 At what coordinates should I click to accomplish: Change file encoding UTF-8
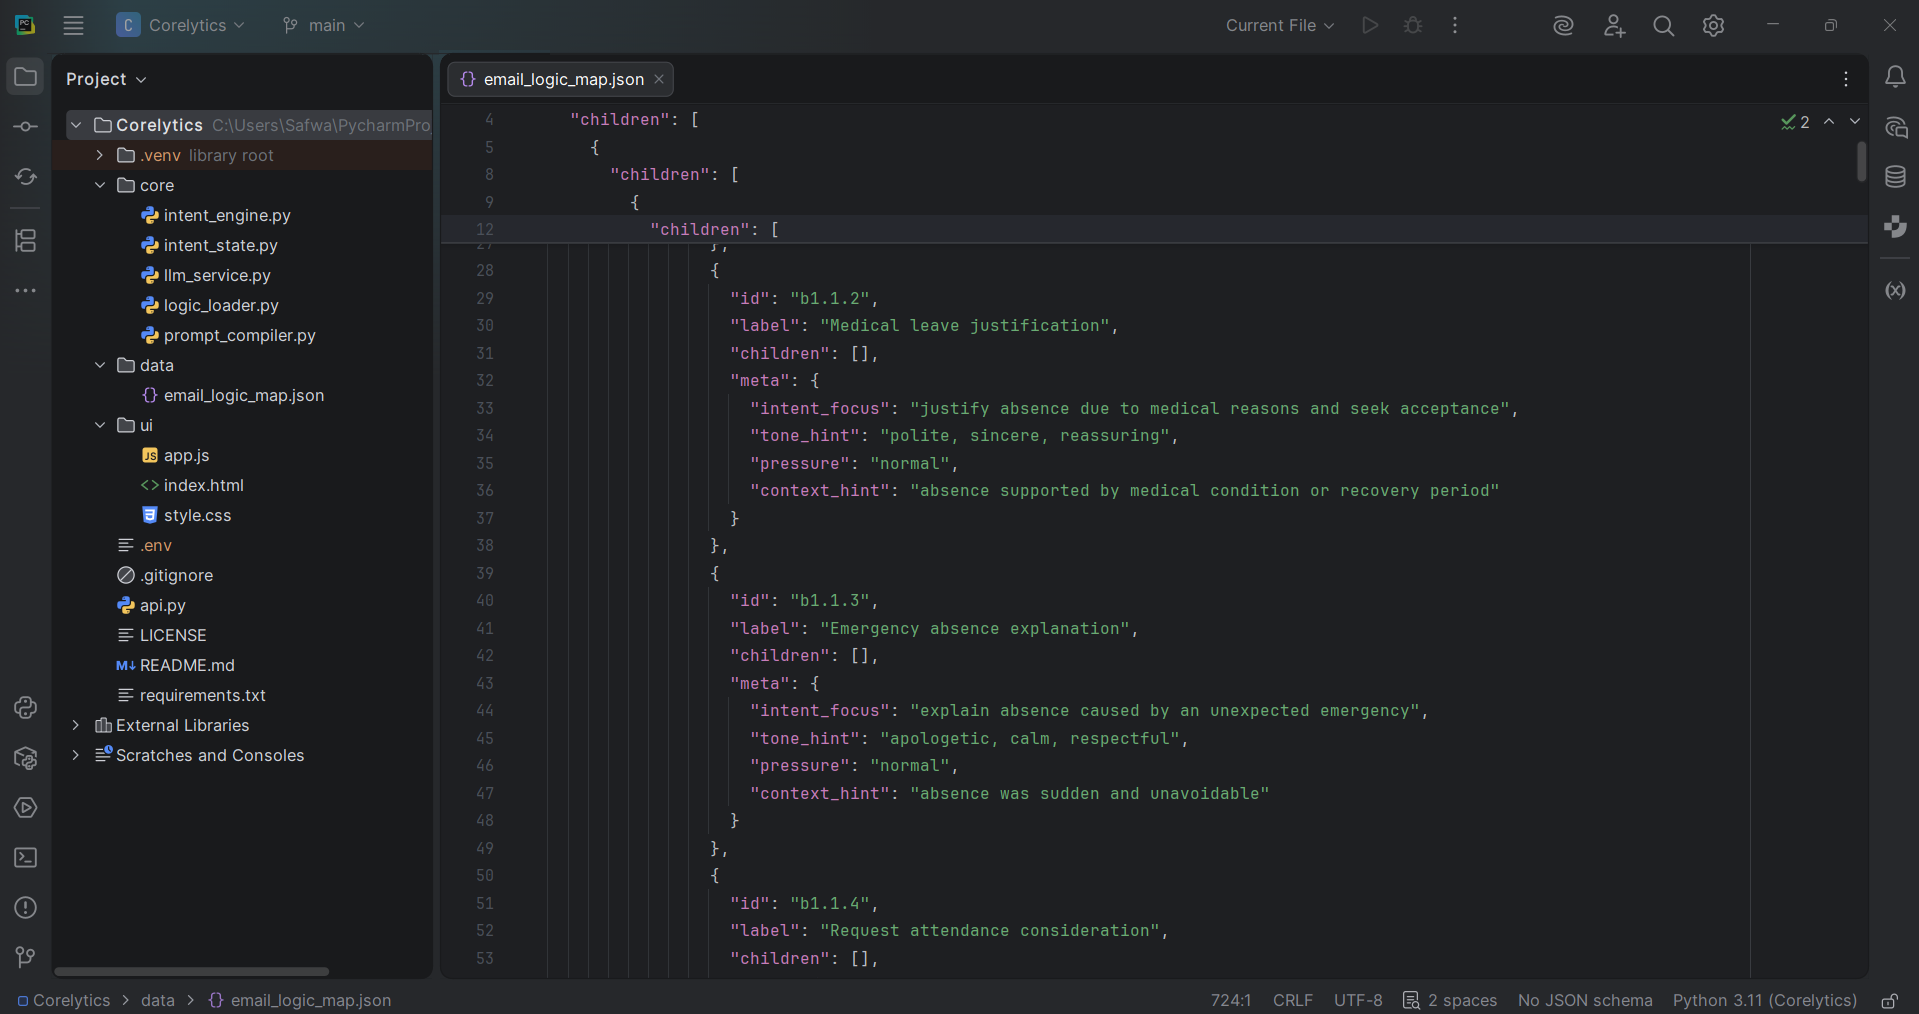[1358, 1000]
